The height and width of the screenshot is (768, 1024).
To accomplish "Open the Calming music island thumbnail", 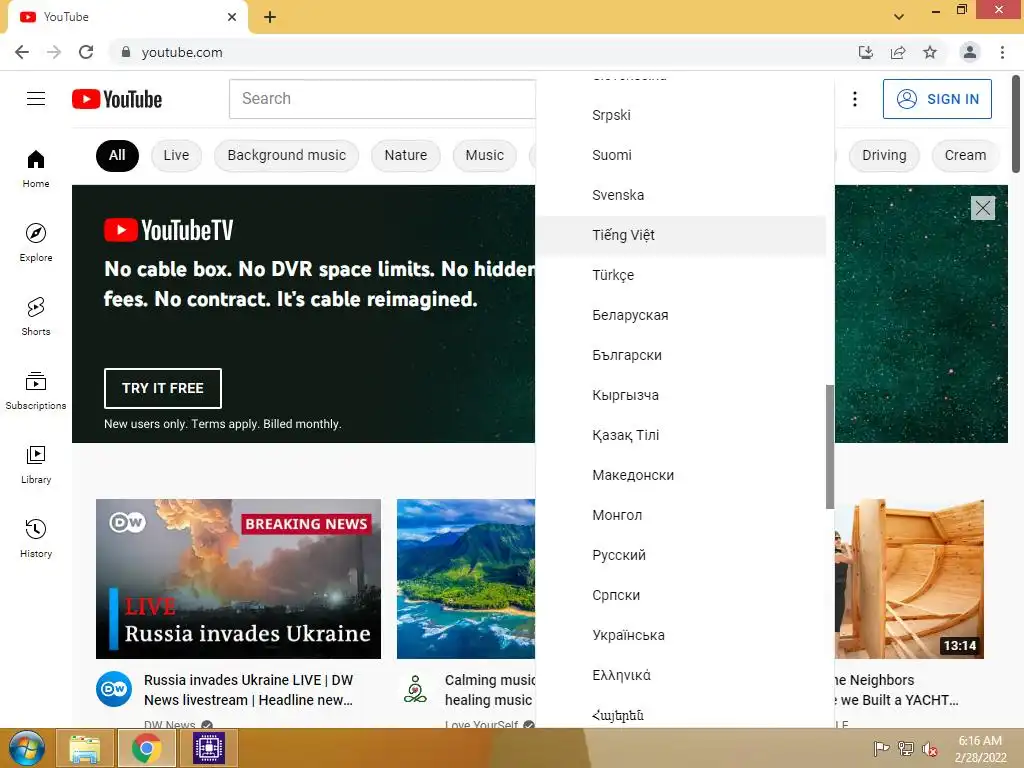I will 466,579.
